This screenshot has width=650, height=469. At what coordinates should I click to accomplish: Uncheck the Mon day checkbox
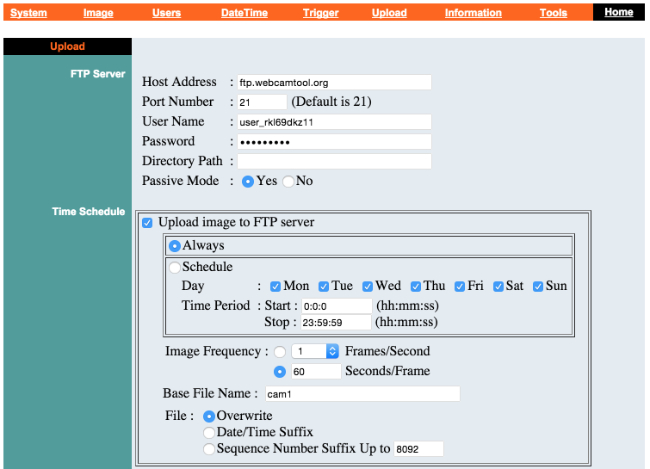(275, 287)
